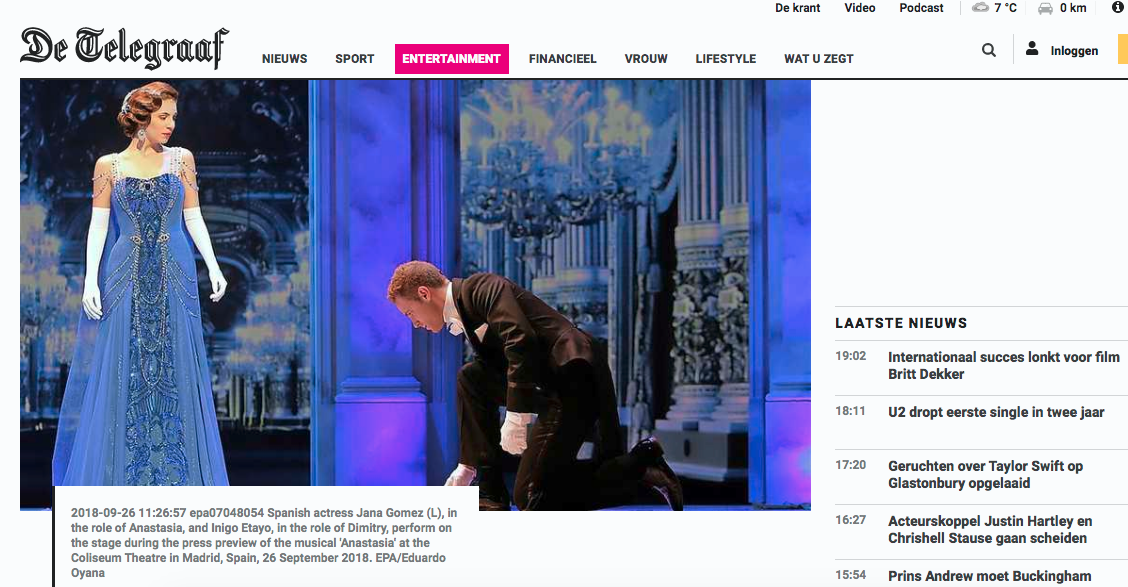The width and height of the screenshot is (1128, 587).
Task: Click the user profile icon
Action: tap(1032, 49)
